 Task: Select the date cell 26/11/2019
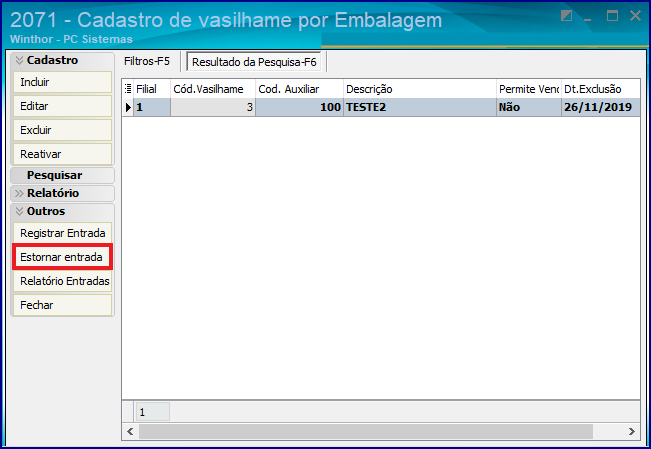click(601, 108)
